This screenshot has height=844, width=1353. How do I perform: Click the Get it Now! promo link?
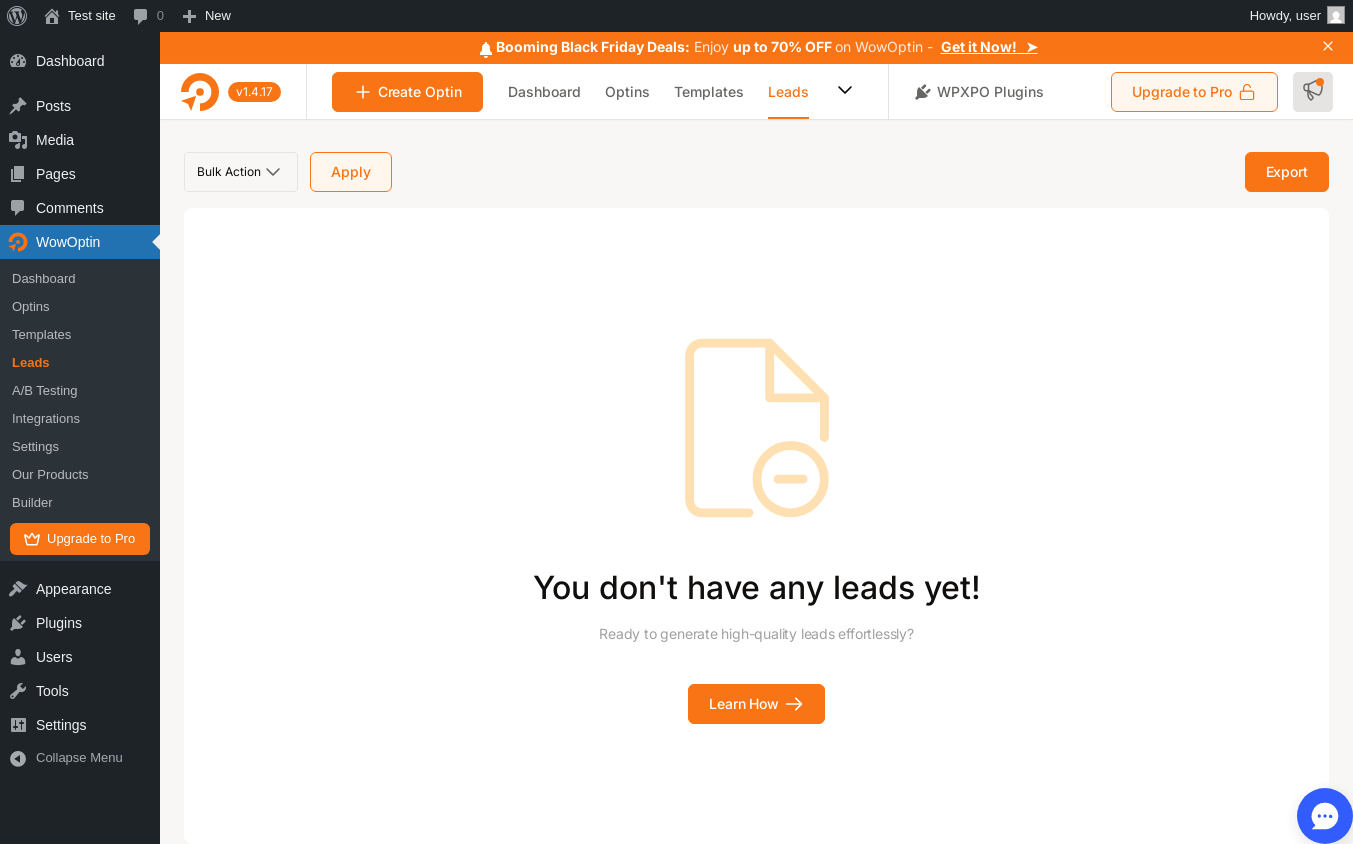[x=989, y=47]
